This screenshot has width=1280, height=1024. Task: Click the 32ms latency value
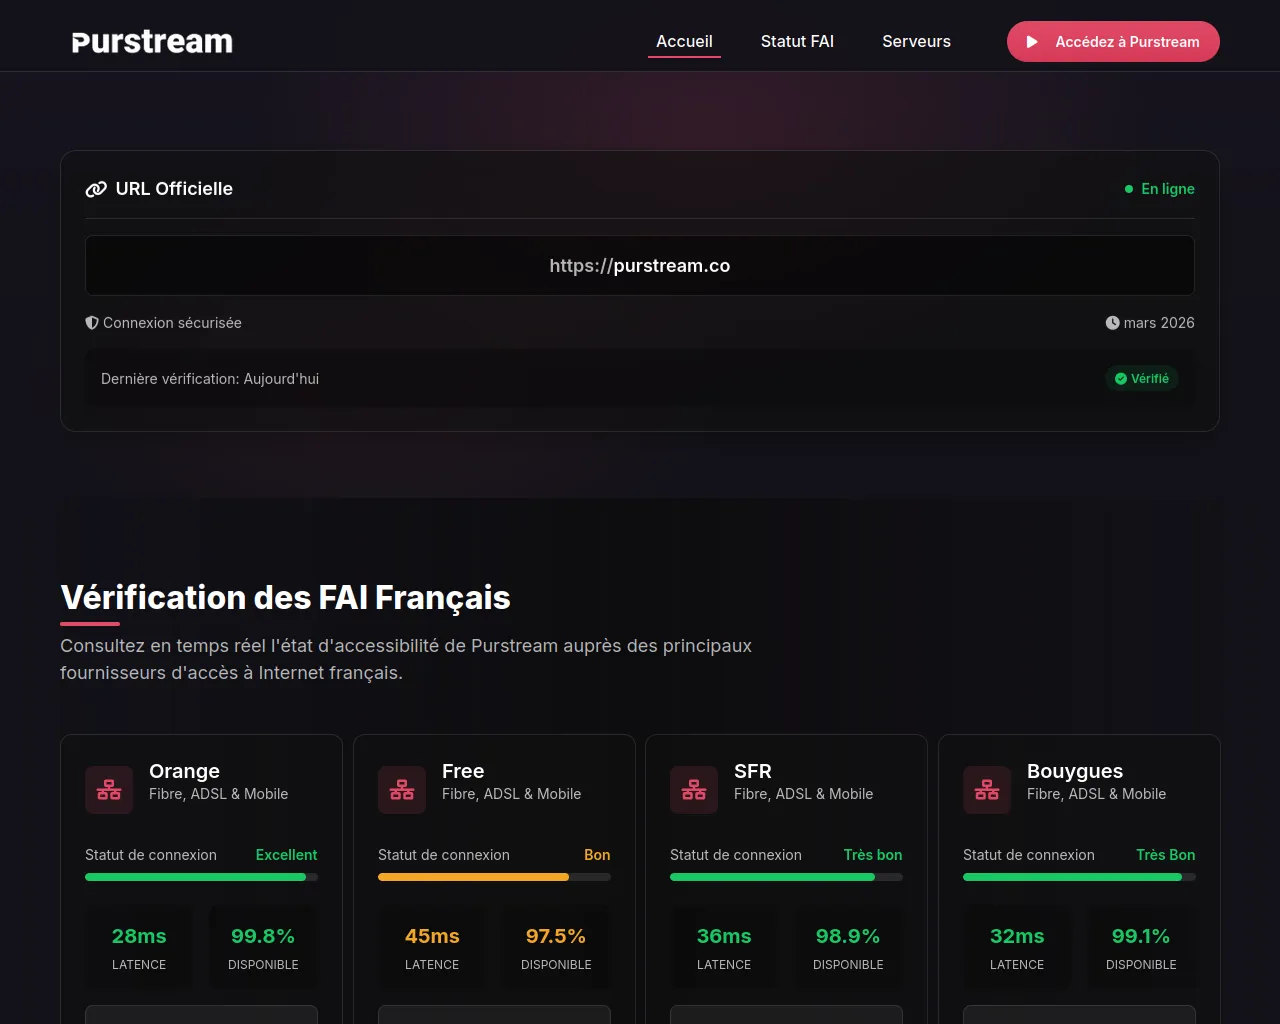[x=1017, y=936]
